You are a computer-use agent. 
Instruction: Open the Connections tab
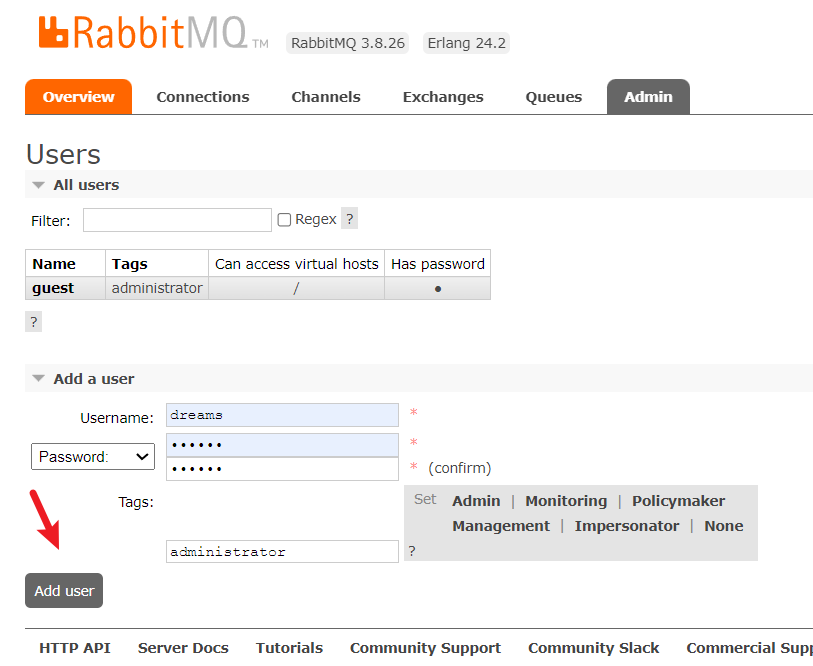tap(203, 97)
